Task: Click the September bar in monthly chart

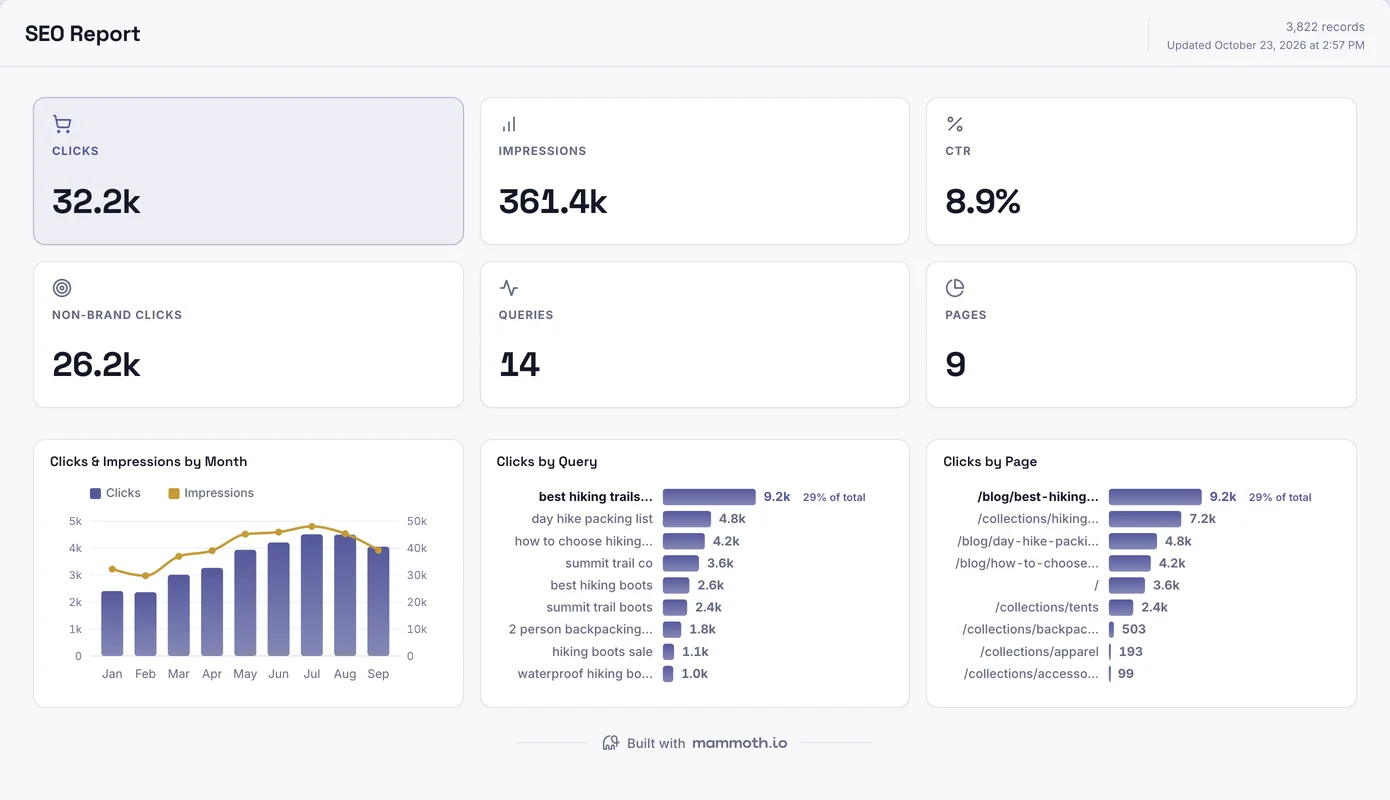Action: point(378,601)
